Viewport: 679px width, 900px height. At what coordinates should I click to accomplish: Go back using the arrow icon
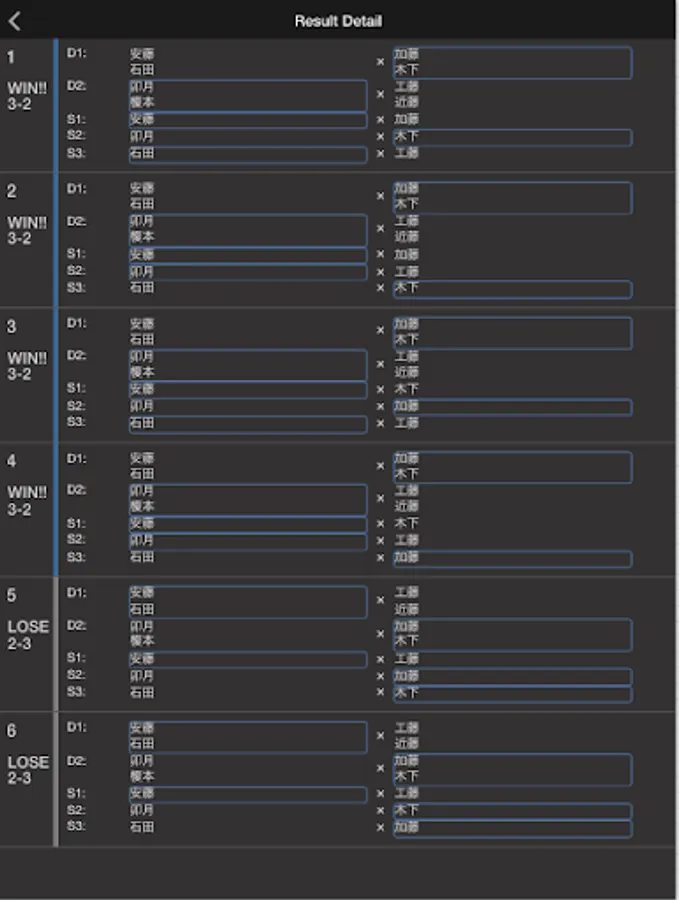point(15,21)
